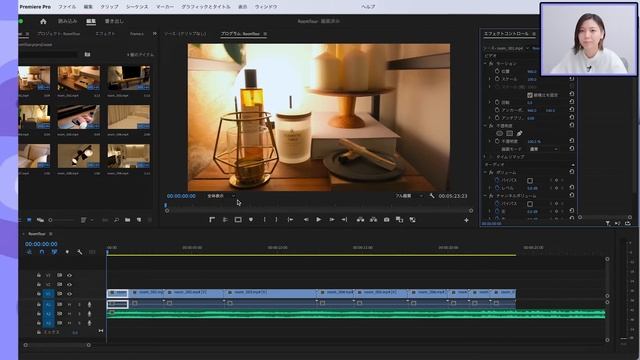Click the Go to In point button
640x360 pixels.
pos(290,220)
